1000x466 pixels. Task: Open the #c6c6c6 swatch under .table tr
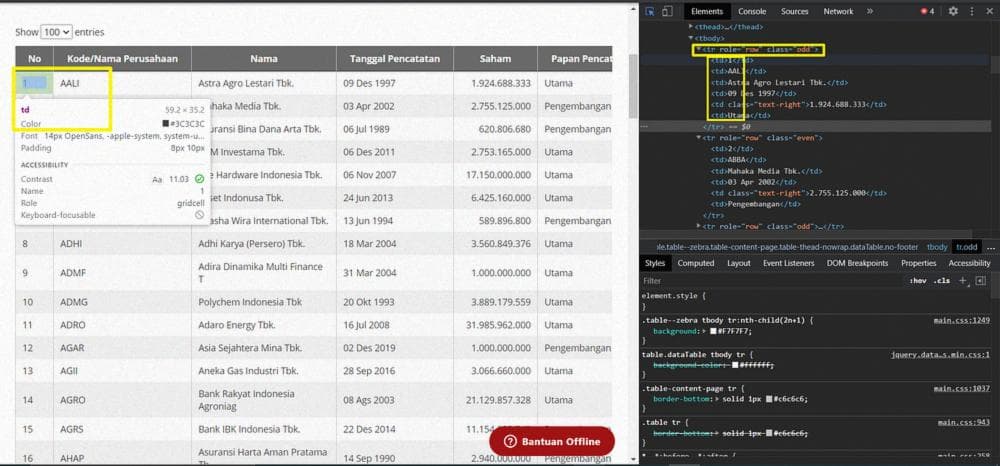point(769,433)
